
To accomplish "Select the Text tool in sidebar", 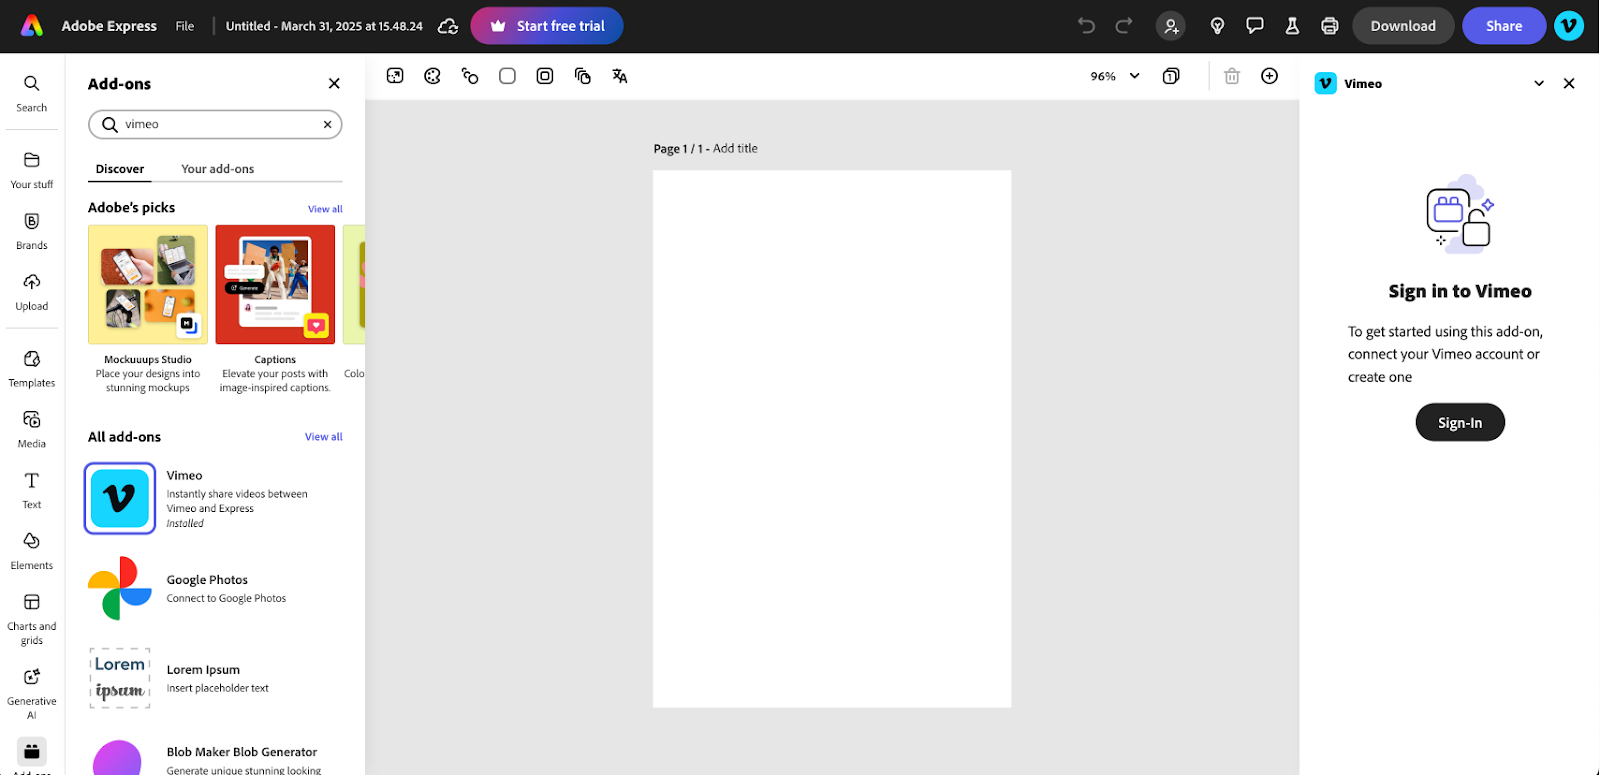I will point(32,489).
